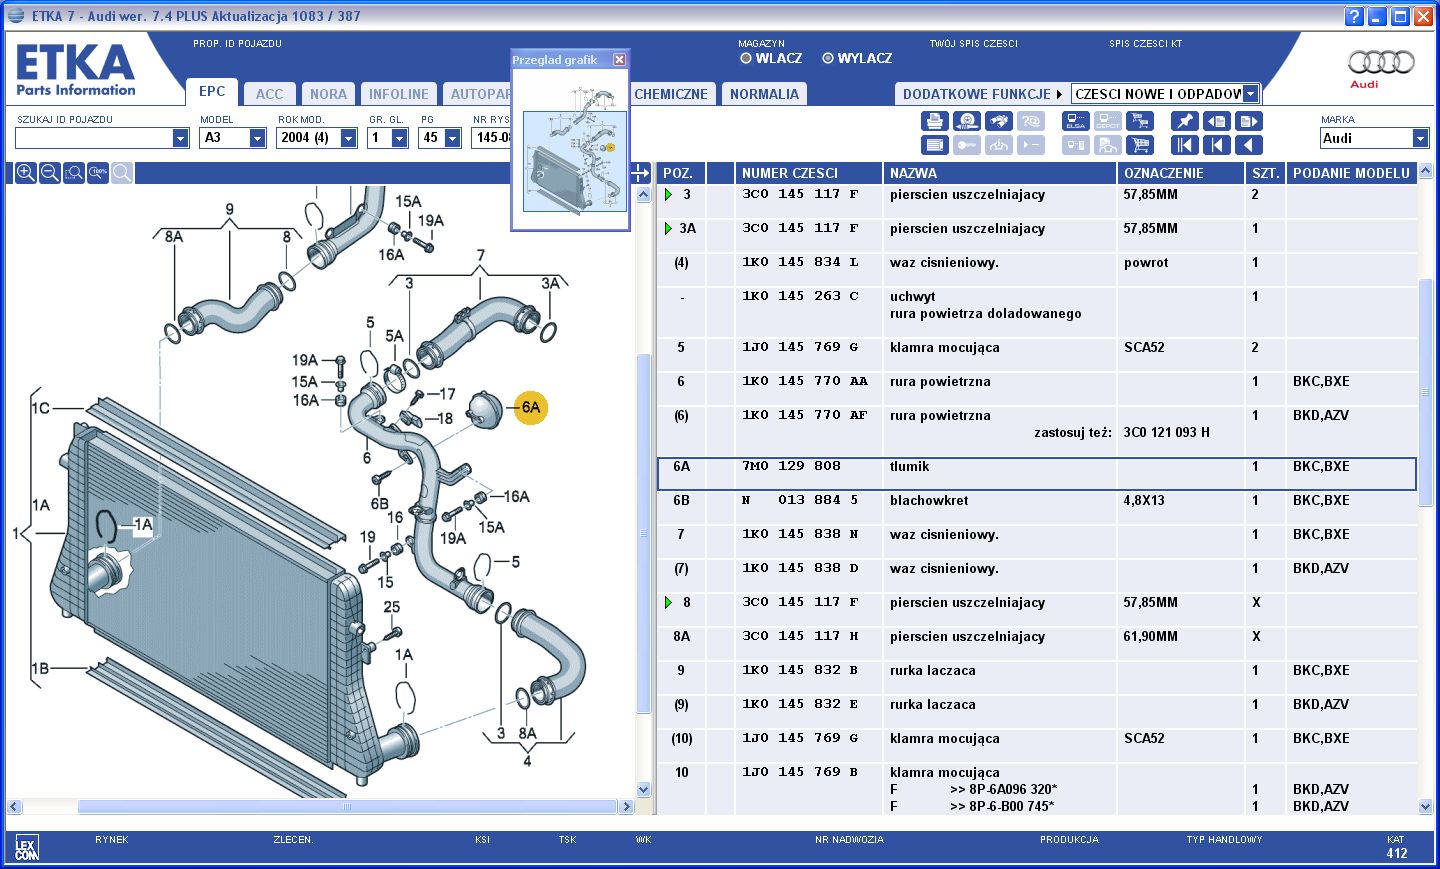The image size is (1440, 869).
Task: Switch to the CHEMICZNE tab
Action: pyautogui.click(x=671, y=94)
